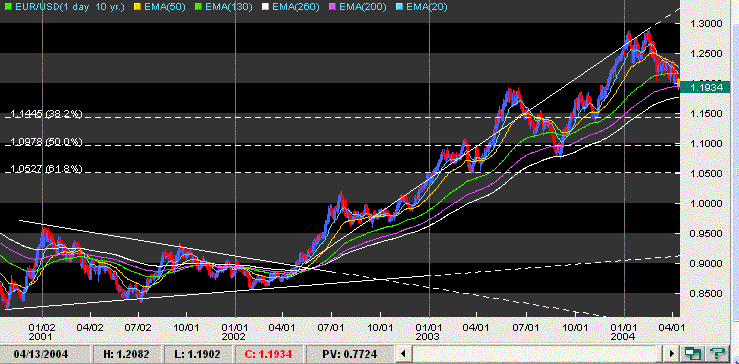Click the green EUR/USD legend square
Image resolution: width=739 pixels, height=364 pixels.
coord(7,7)
